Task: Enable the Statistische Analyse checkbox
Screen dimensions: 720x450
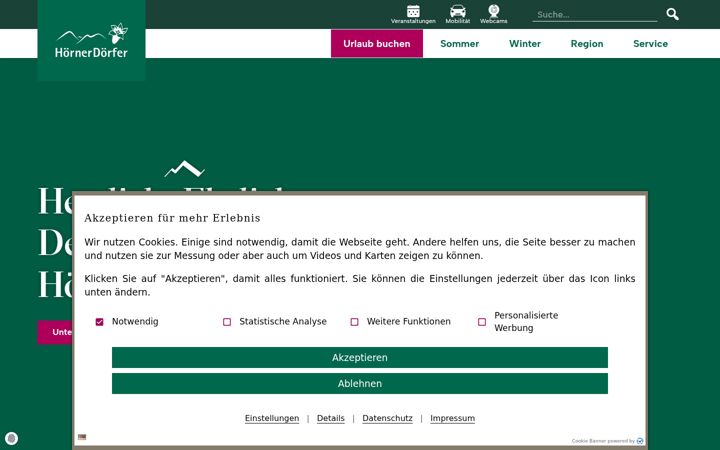Action: click(x=227, y=322)
